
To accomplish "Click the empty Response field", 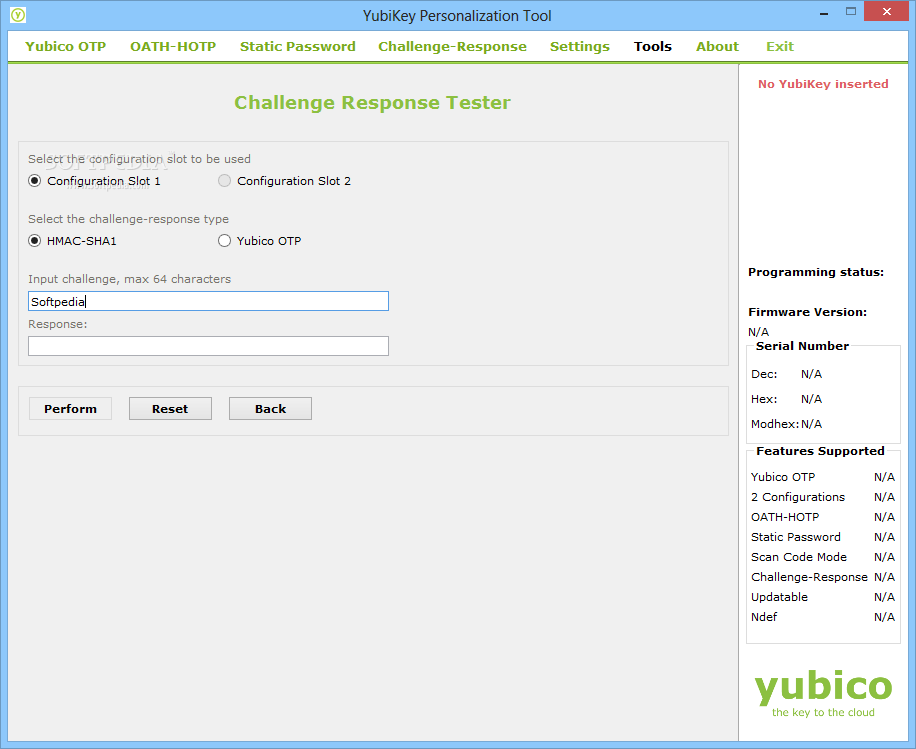I will [x=208, y=346].
